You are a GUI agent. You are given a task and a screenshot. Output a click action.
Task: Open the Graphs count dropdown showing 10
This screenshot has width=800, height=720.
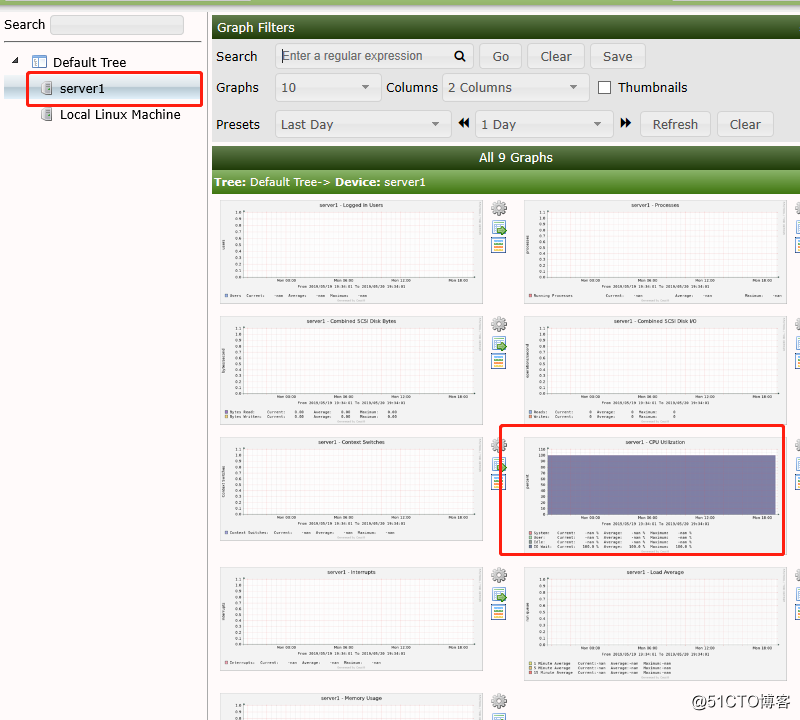(x=328, y=88)
